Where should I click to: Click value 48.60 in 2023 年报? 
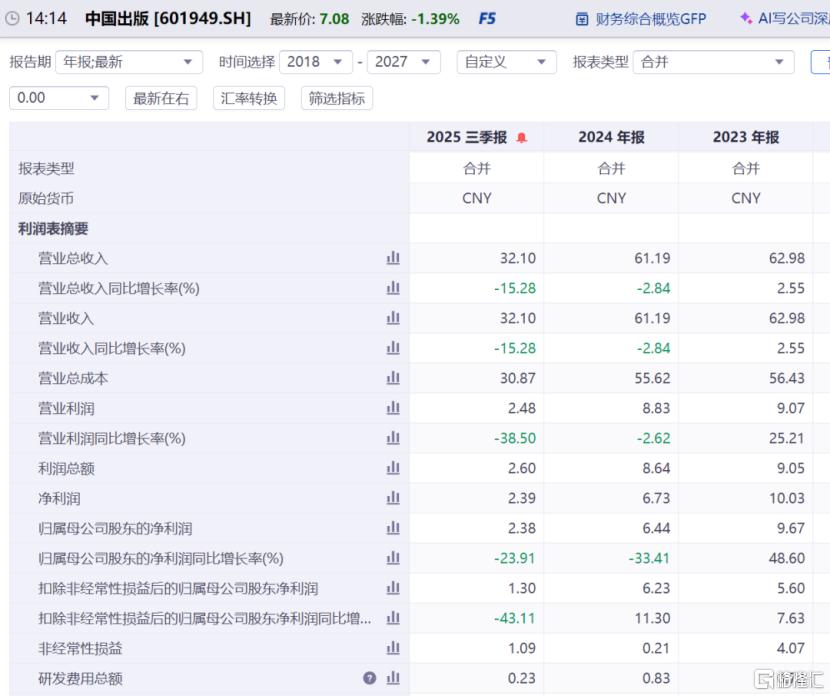coord(787,558)
